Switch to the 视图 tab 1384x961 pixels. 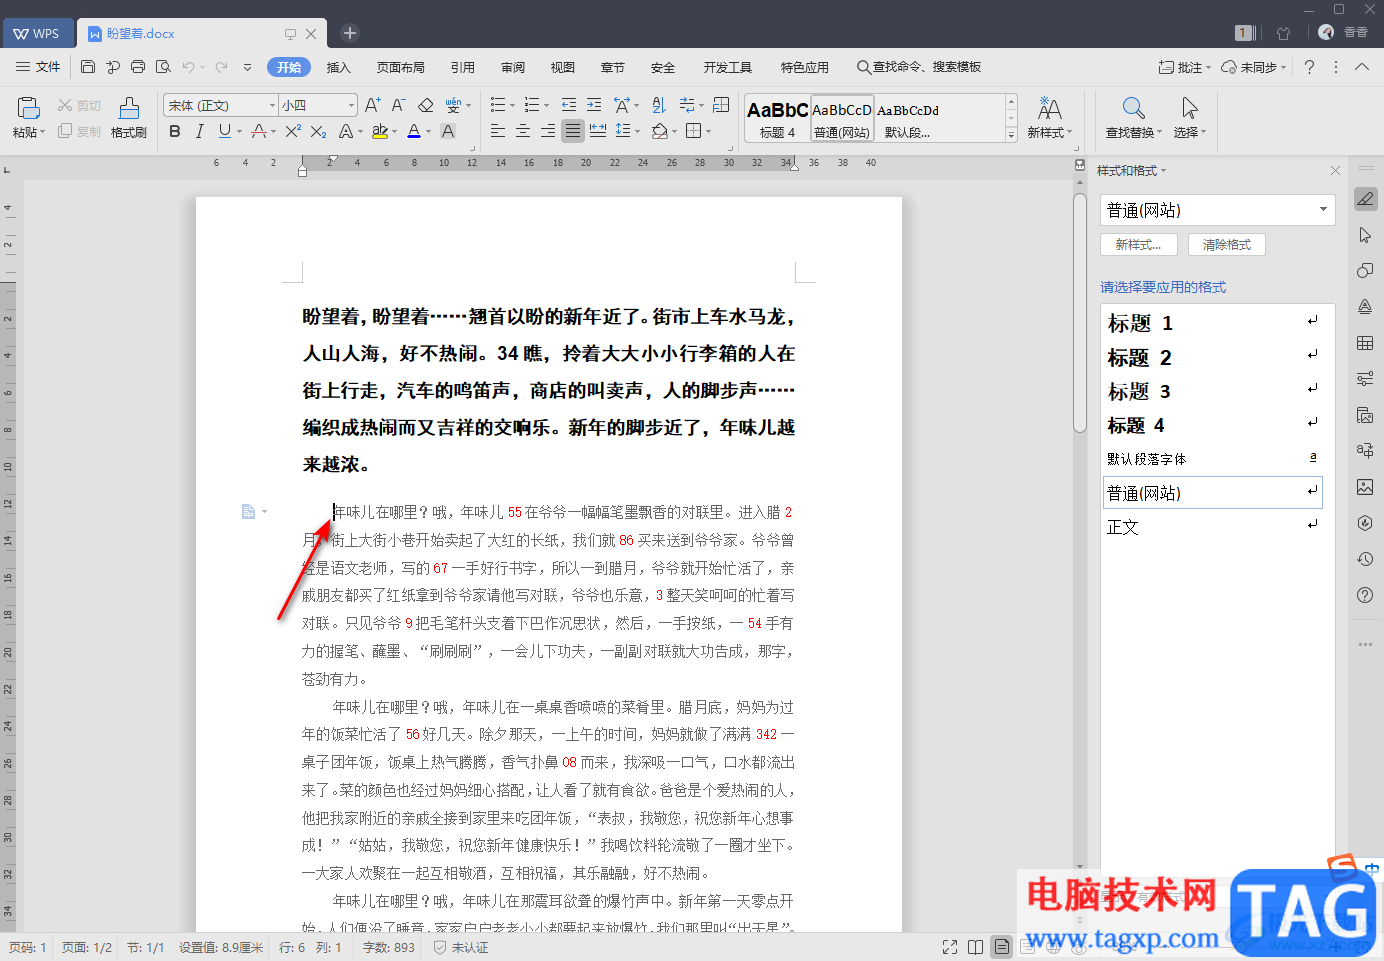[x=563, y=67]
